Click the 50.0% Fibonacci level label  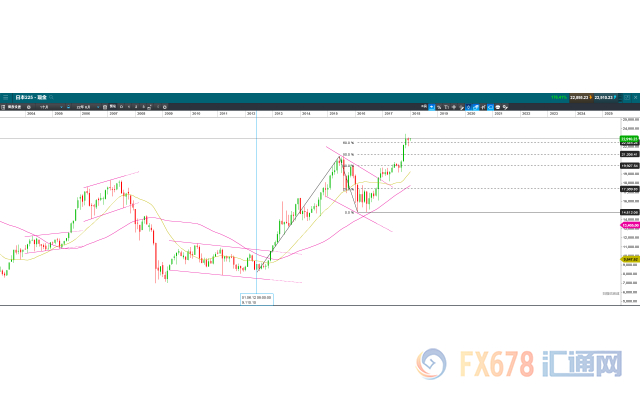click(x=347, y=154)
